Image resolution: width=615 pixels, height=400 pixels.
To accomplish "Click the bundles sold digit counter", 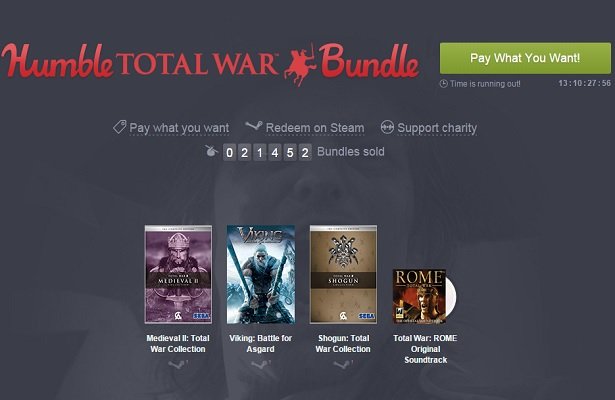I will point(267,152).
